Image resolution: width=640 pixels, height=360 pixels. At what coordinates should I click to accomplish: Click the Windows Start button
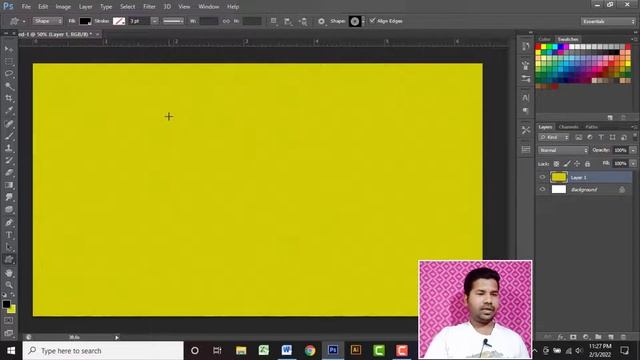coord(11,351)
